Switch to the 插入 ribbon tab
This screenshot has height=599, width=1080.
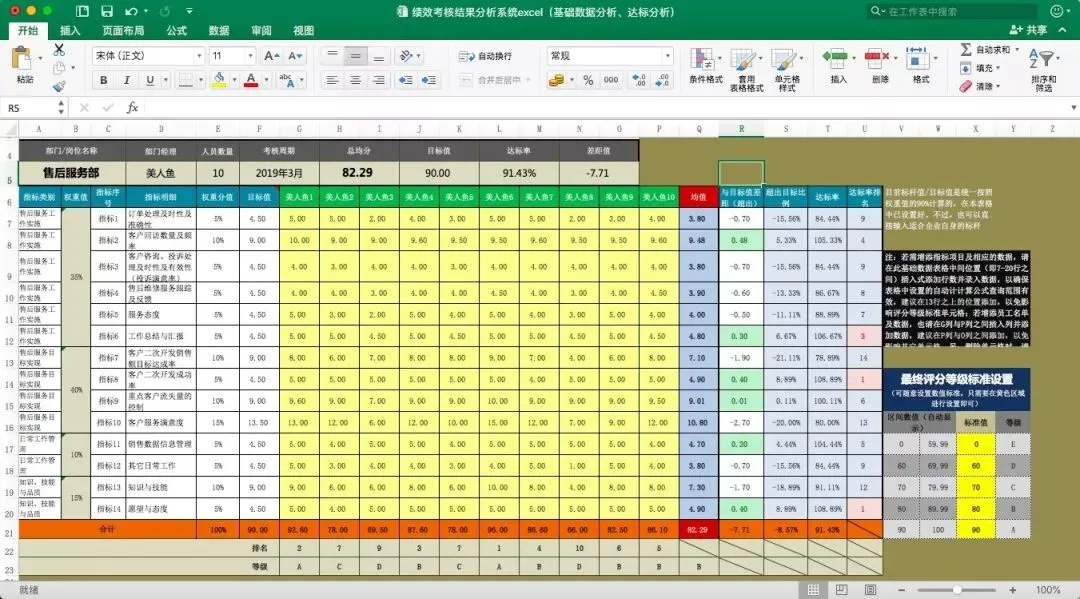(70, 30)
